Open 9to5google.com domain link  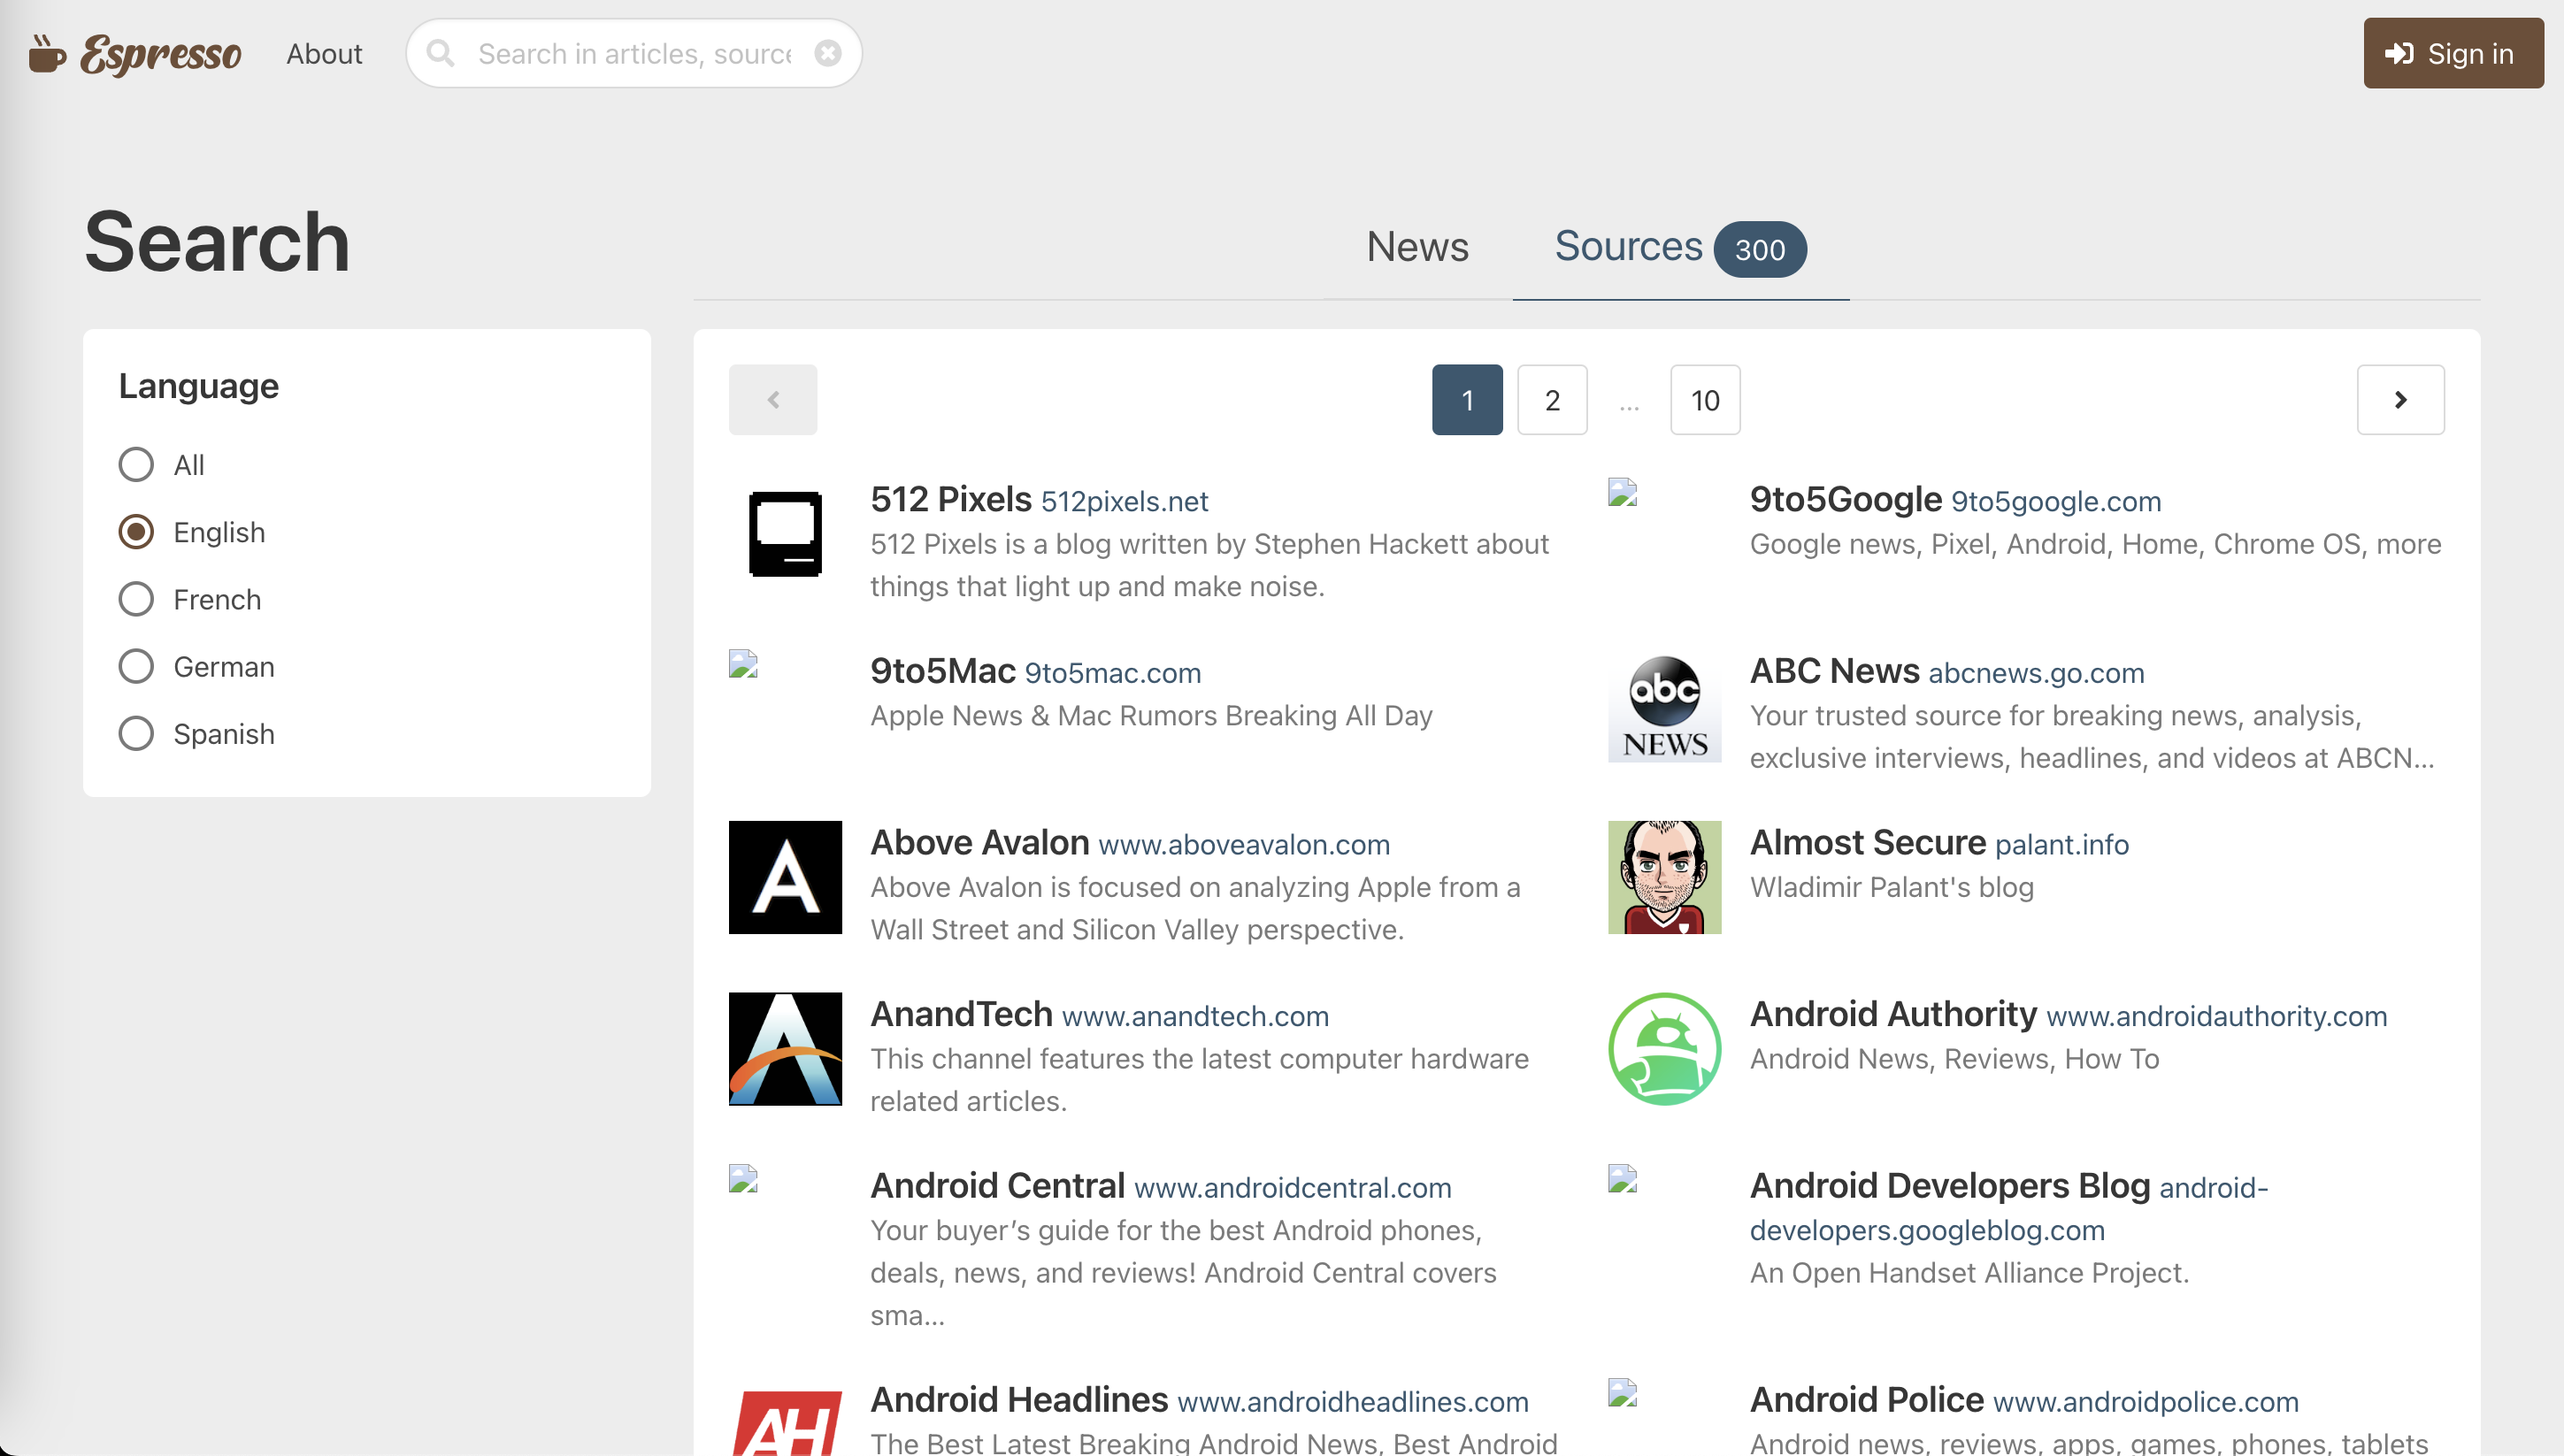pos(2056,501)
